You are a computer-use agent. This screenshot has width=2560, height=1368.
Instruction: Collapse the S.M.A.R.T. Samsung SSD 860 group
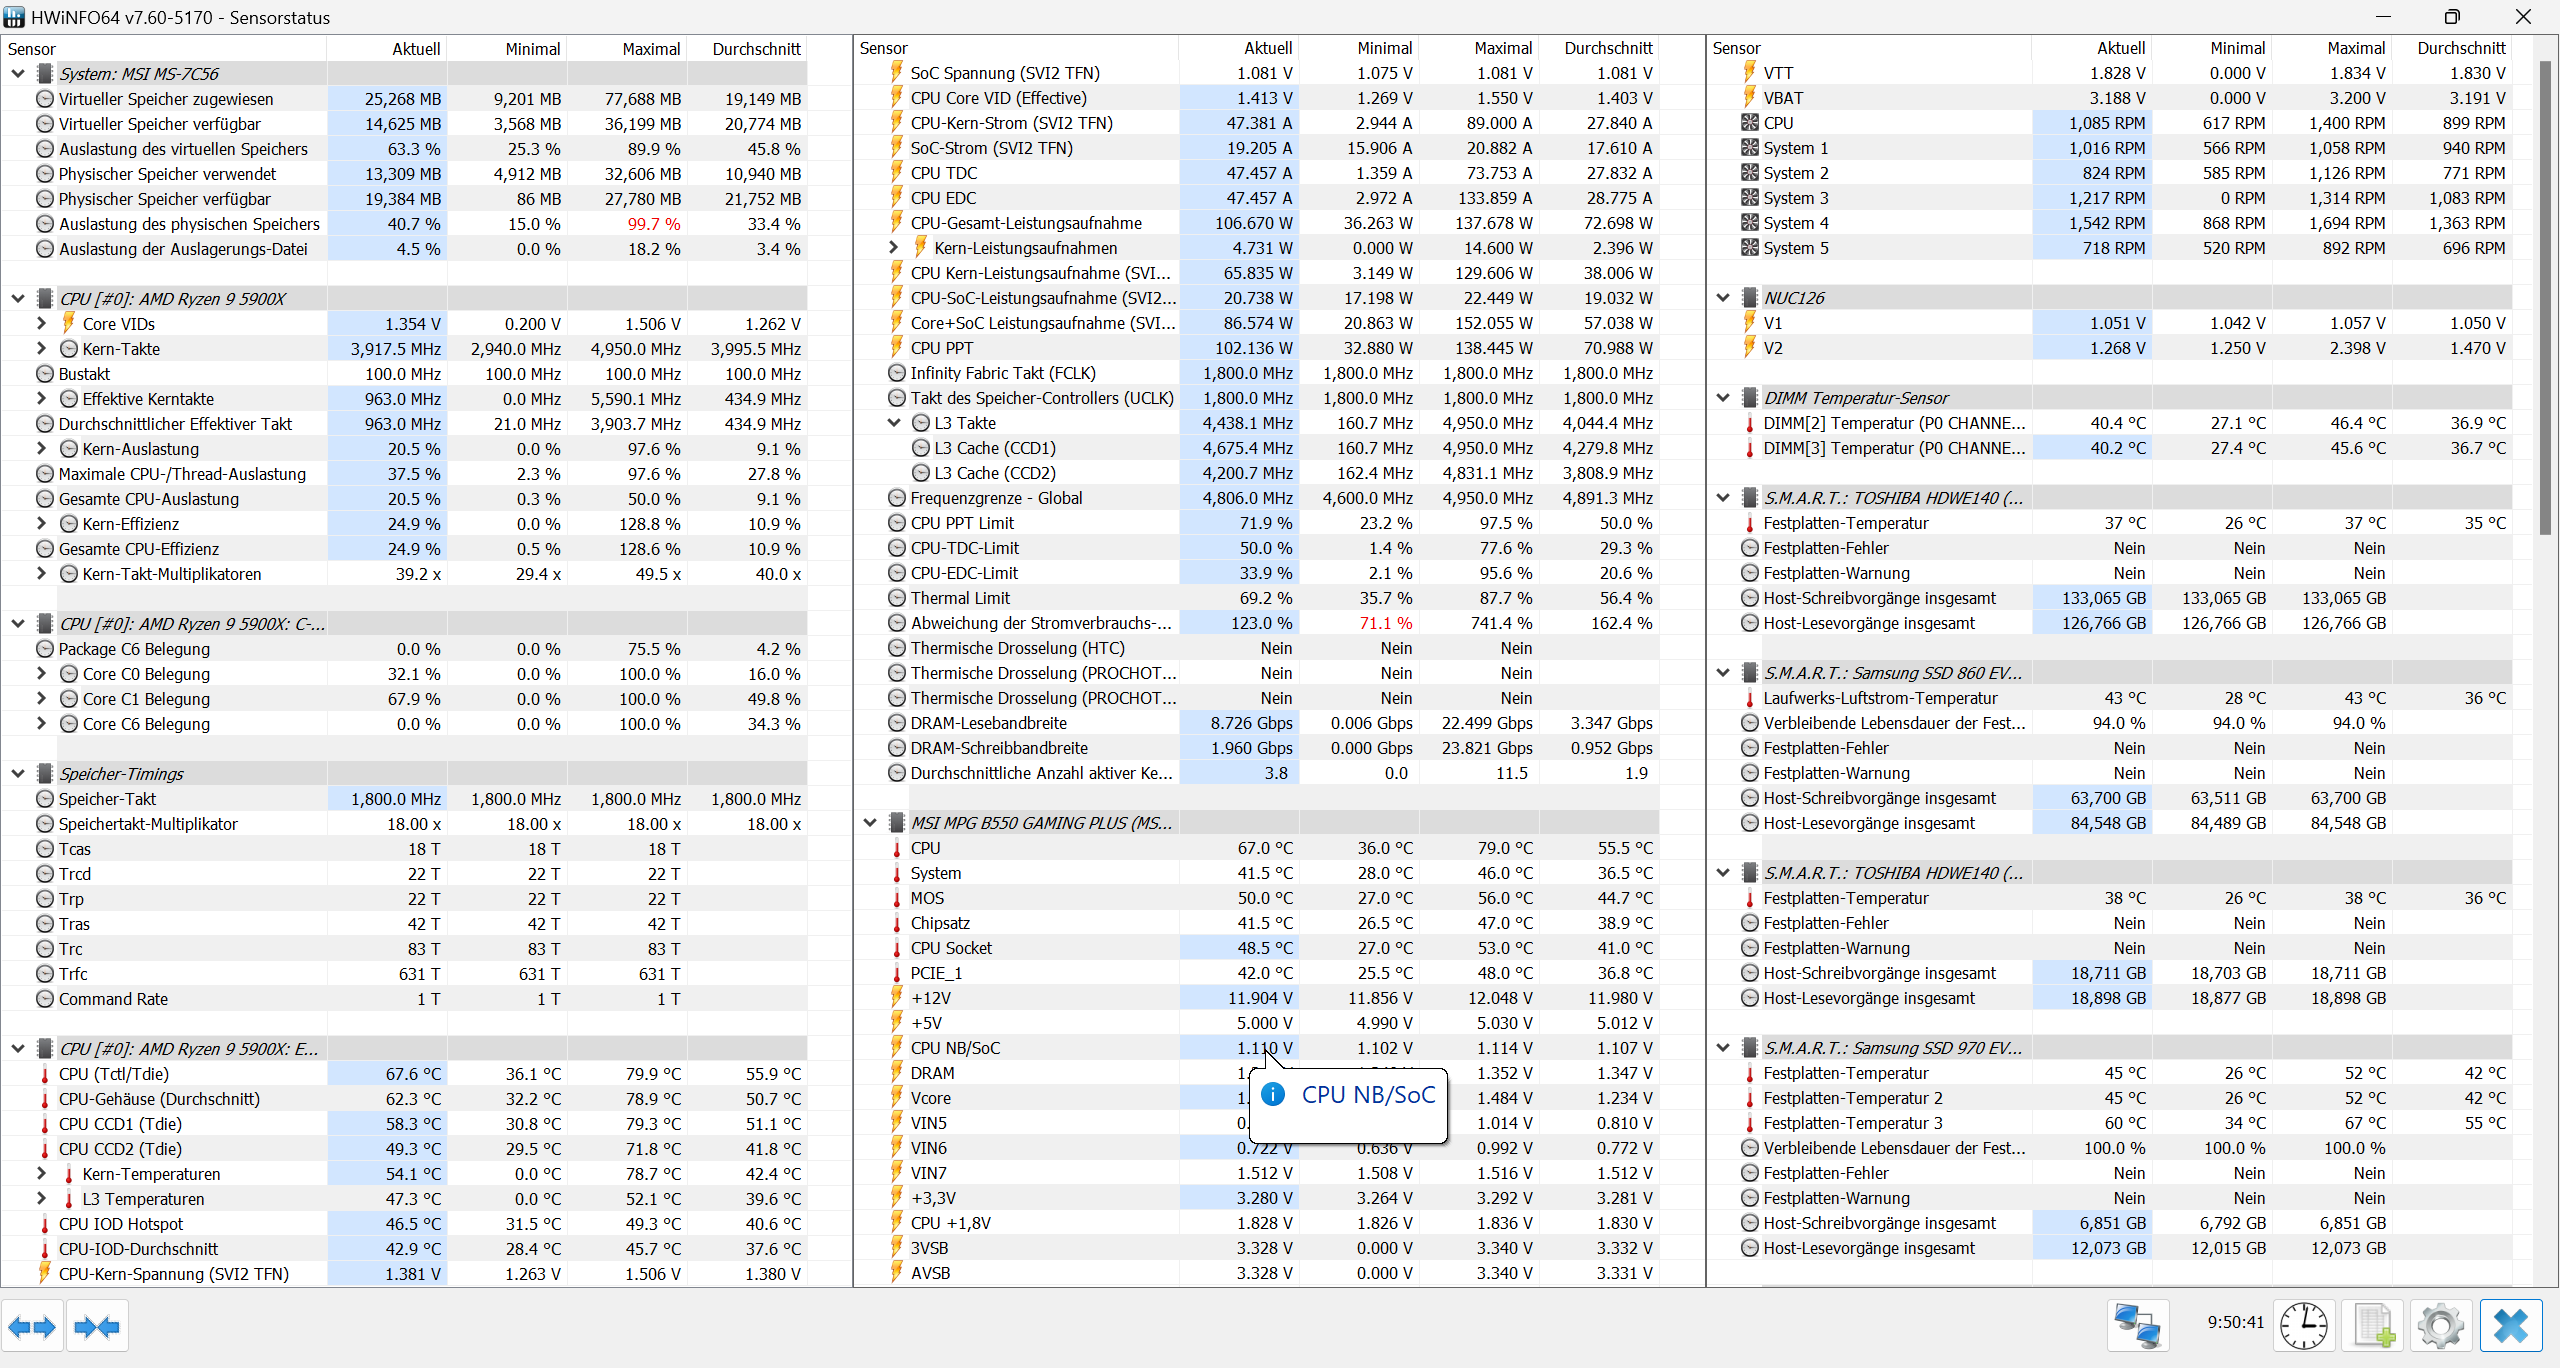1723,672
